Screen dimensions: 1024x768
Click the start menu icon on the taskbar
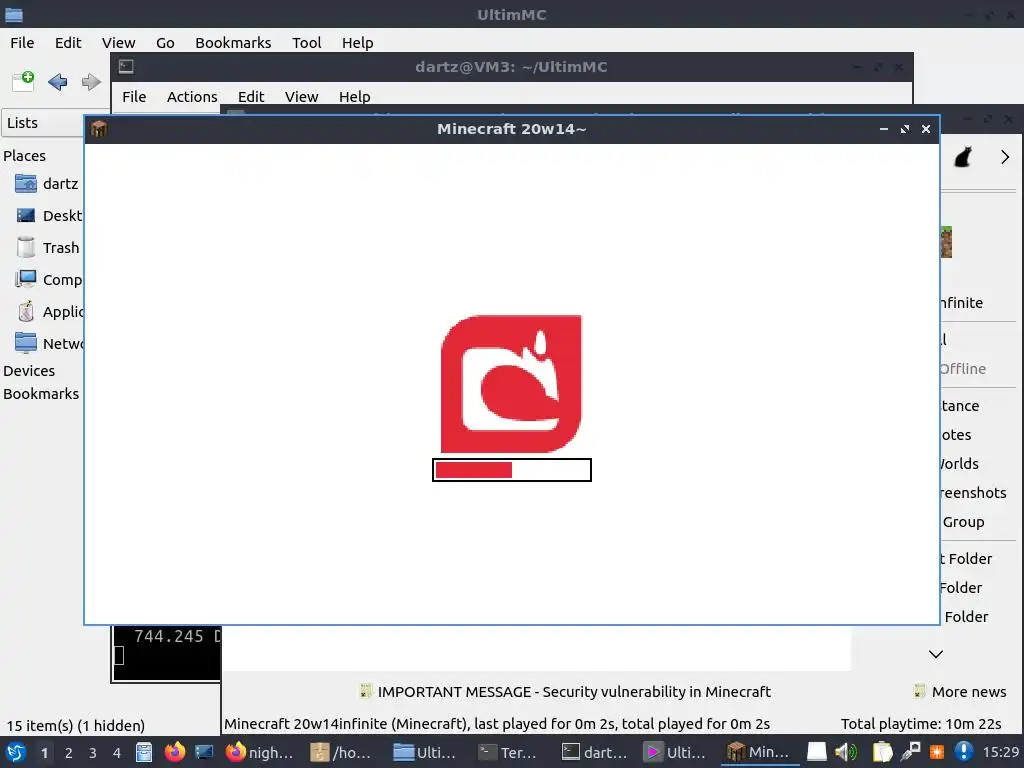coord(16,752)
